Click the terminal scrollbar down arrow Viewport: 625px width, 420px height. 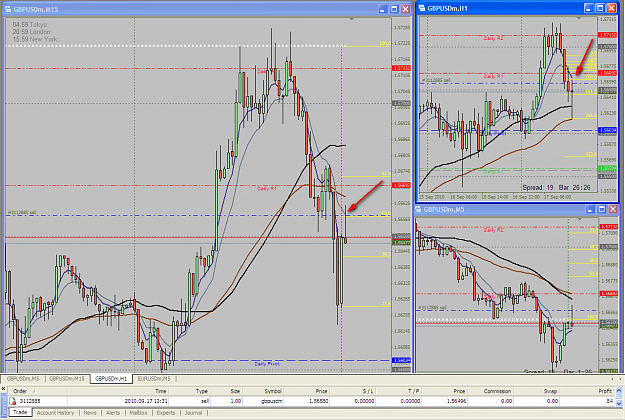[619, 403]
